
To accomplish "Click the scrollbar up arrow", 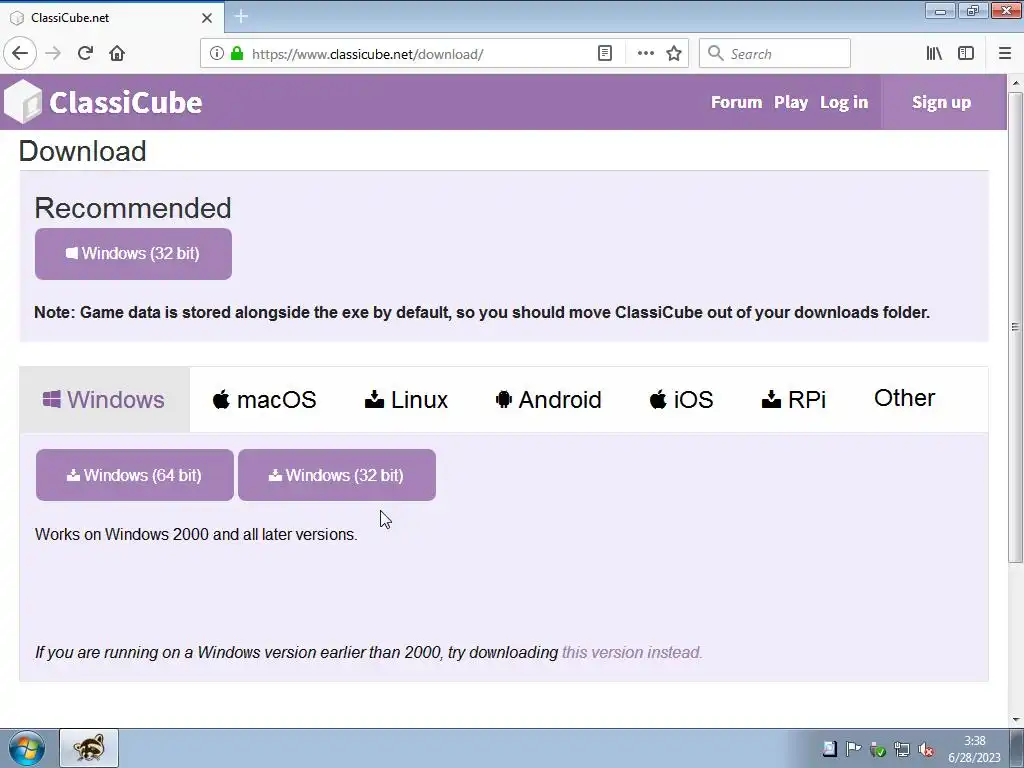I will click(1016, 84).
